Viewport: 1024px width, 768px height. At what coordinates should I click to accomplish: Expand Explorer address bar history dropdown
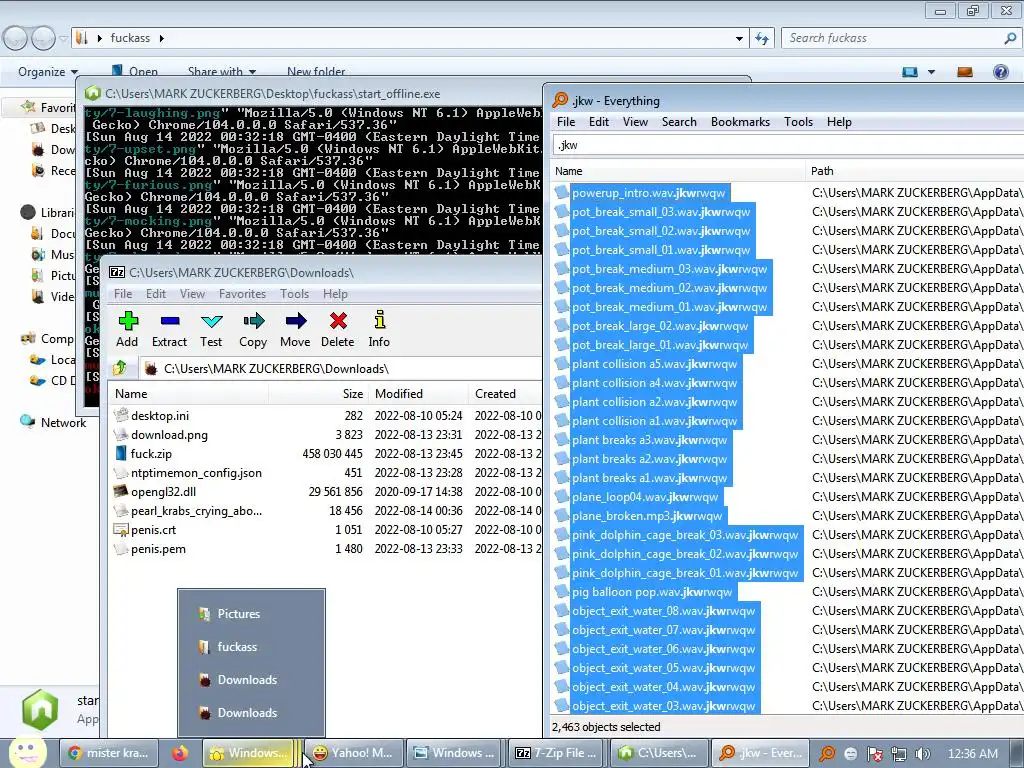739,39
